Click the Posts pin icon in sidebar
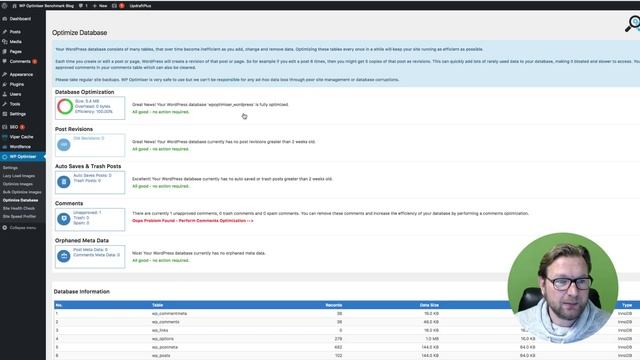640x360 pixels. (4, 32)
